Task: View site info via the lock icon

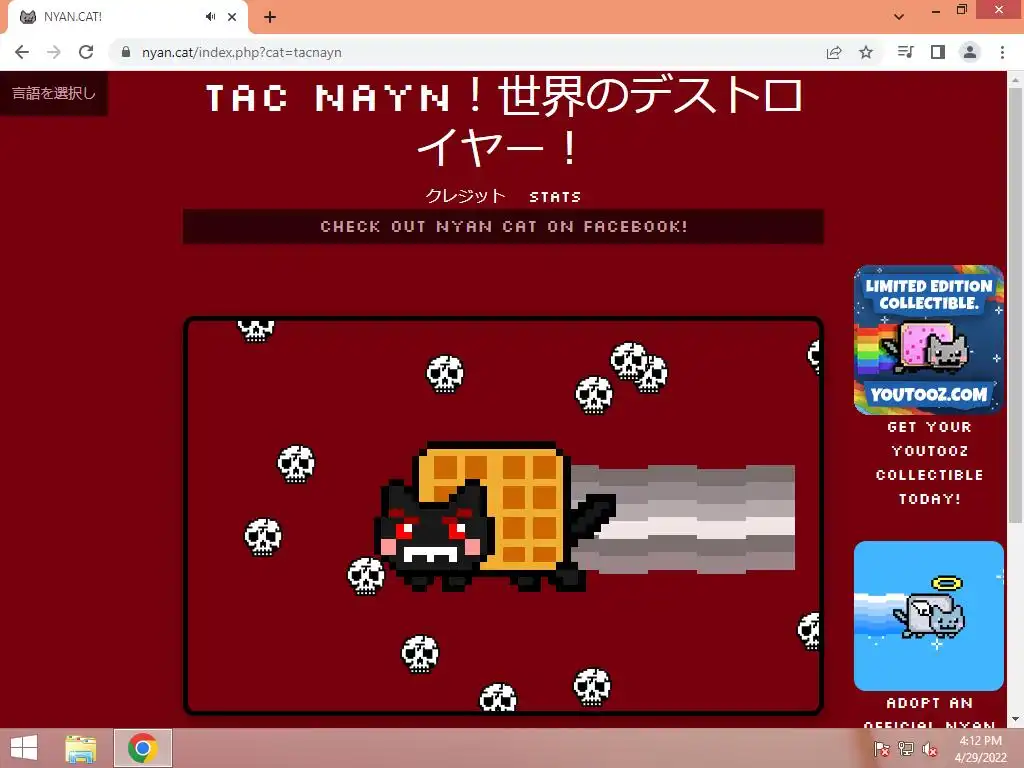Action: coord(126,52)
